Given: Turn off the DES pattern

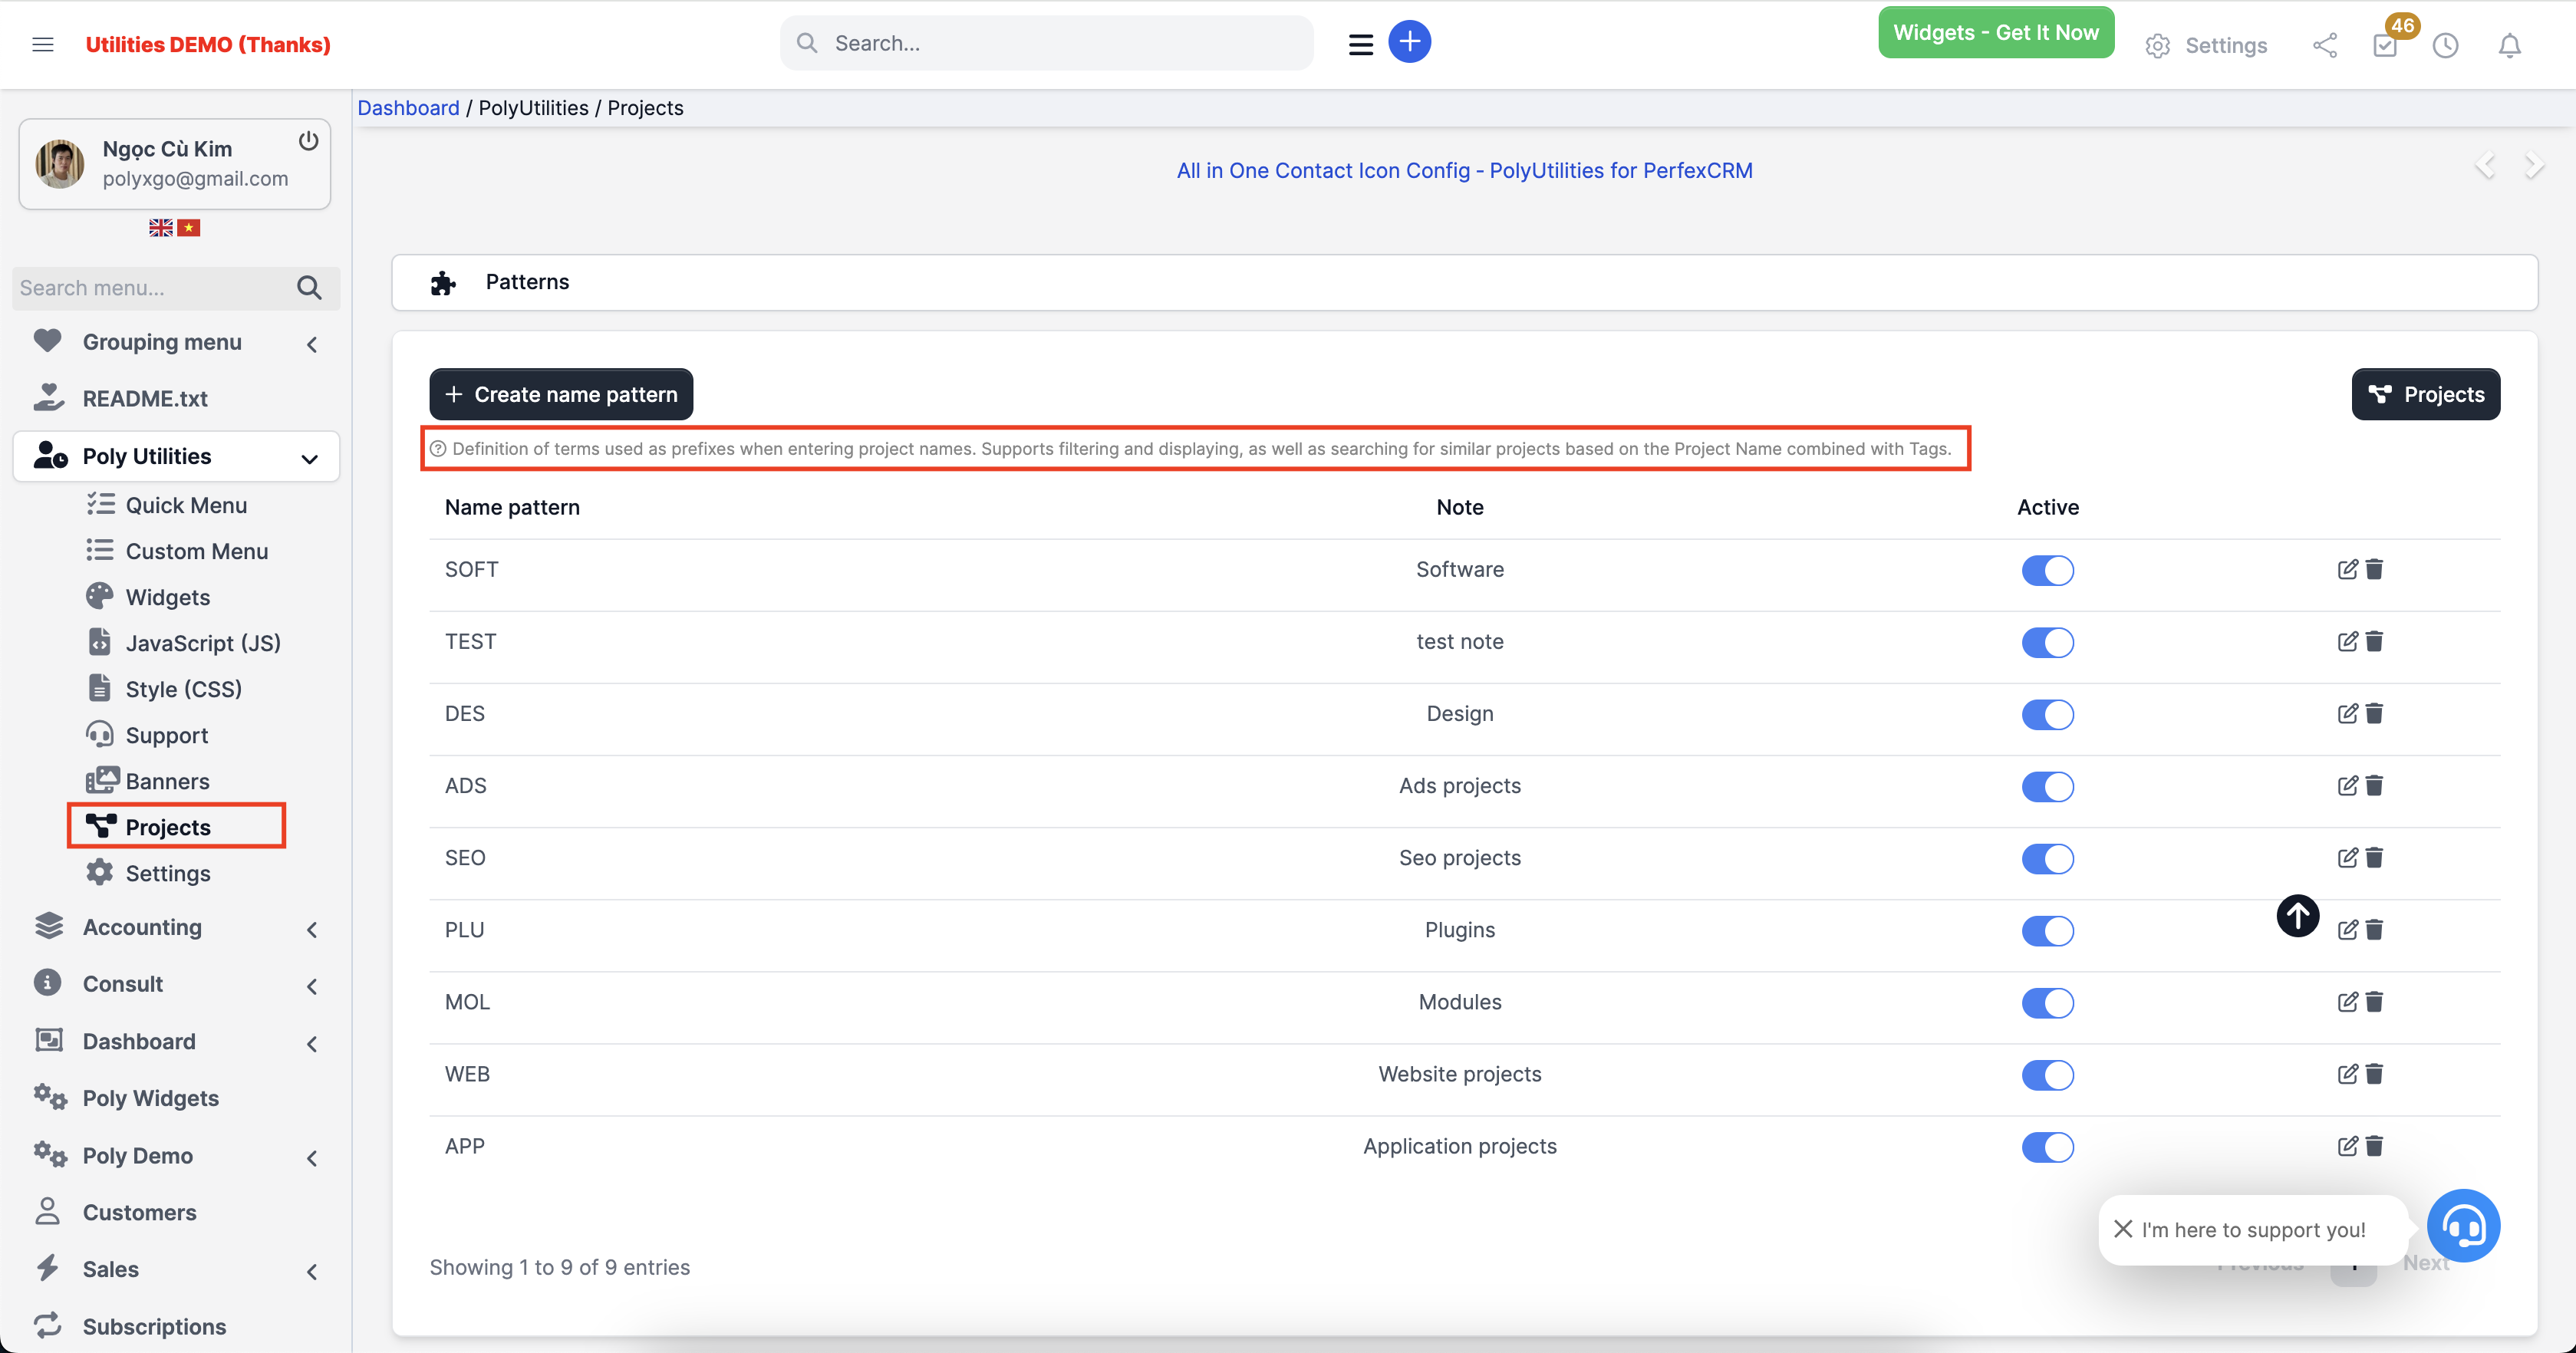Looking at the screenshot, I should [2047, 714].
